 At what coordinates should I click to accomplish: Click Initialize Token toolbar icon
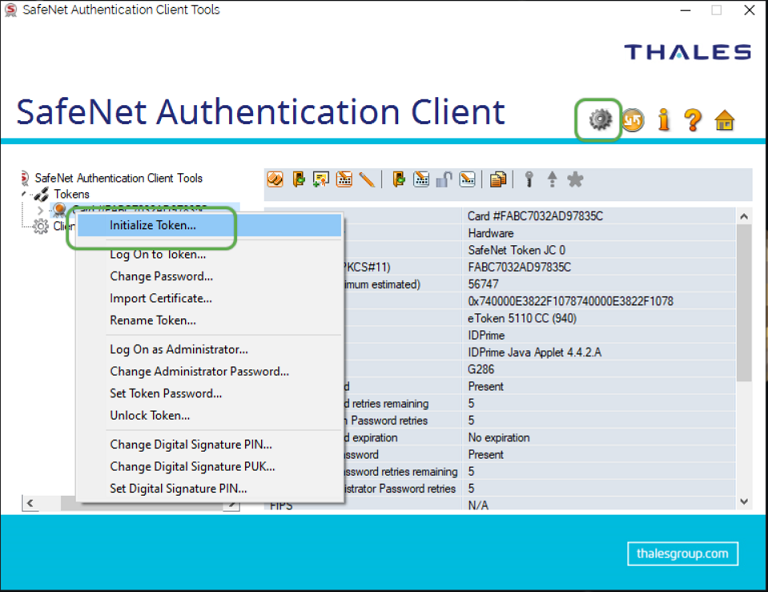(x=275, y=179)
